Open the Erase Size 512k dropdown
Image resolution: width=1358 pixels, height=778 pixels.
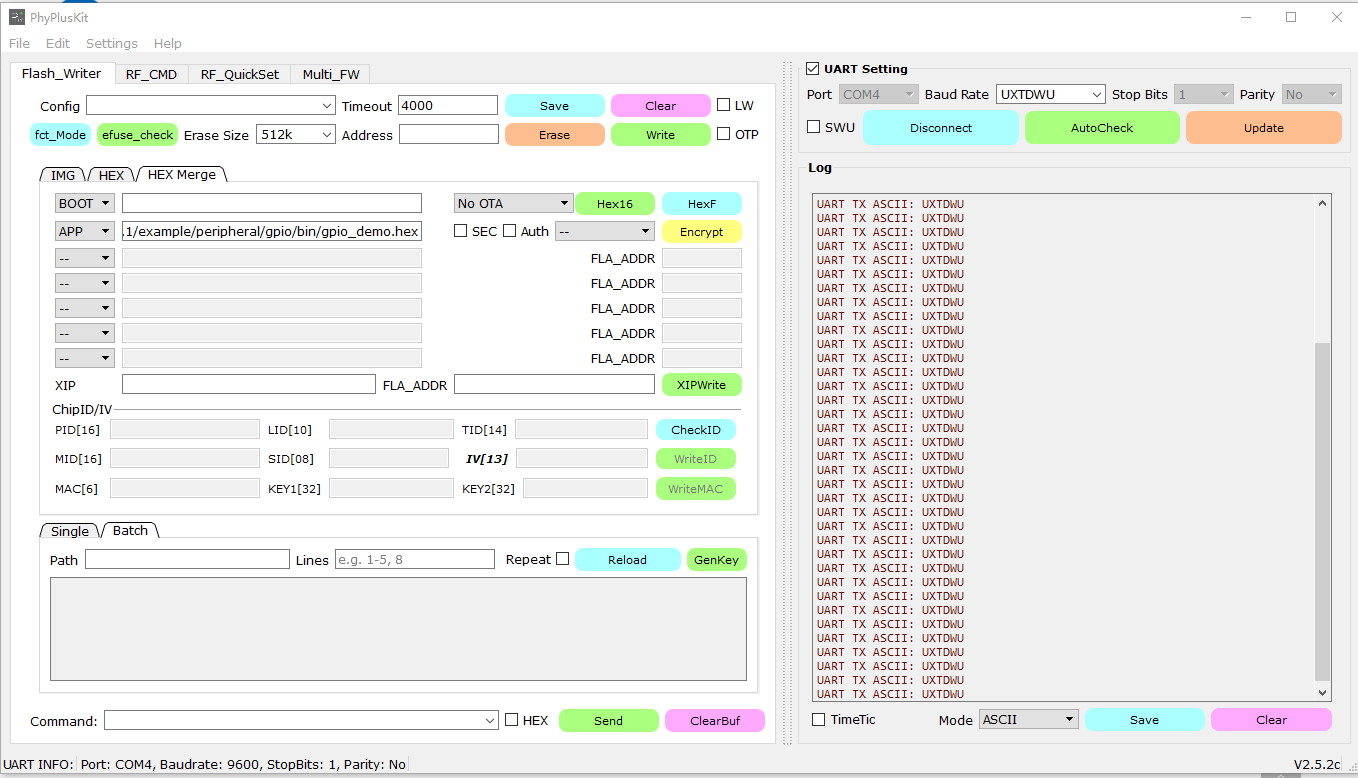[296, 134]
